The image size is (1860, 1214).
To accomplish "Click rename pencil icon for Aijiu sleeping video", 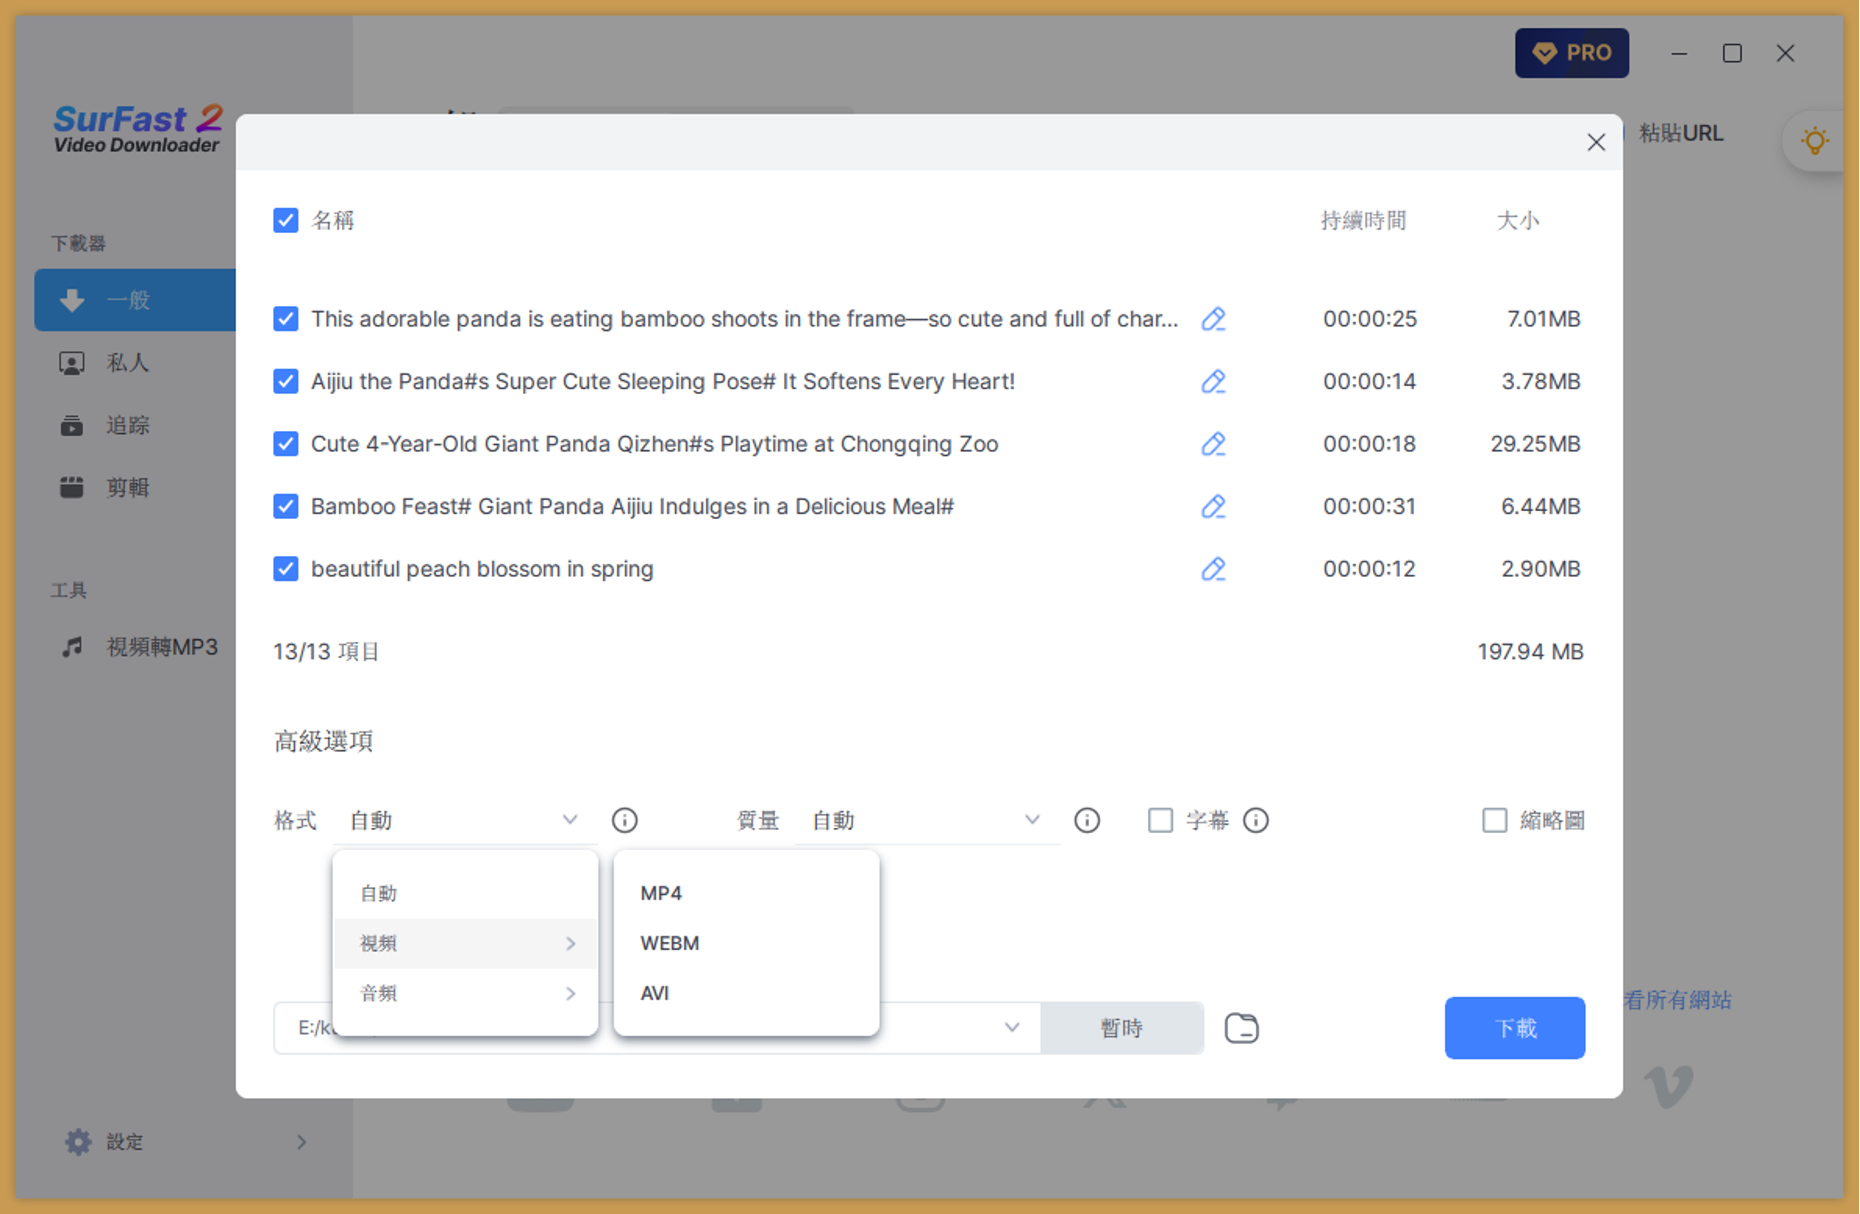I will 1213,381.
